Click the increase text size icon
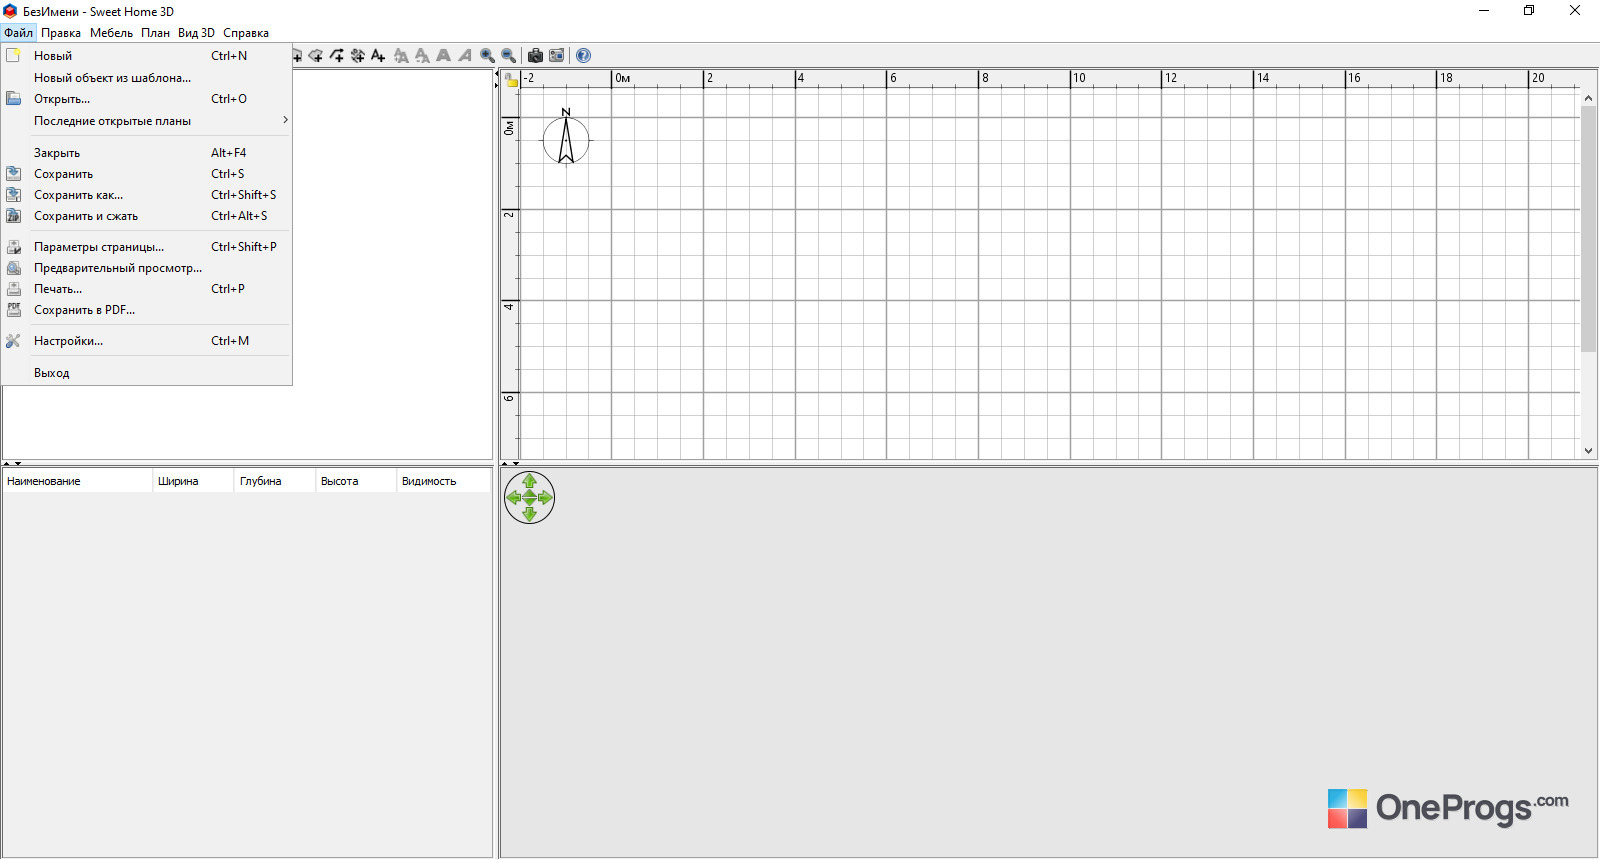Screen dimensions: 1600x860 pyautogui.click(x=401, y=56)
